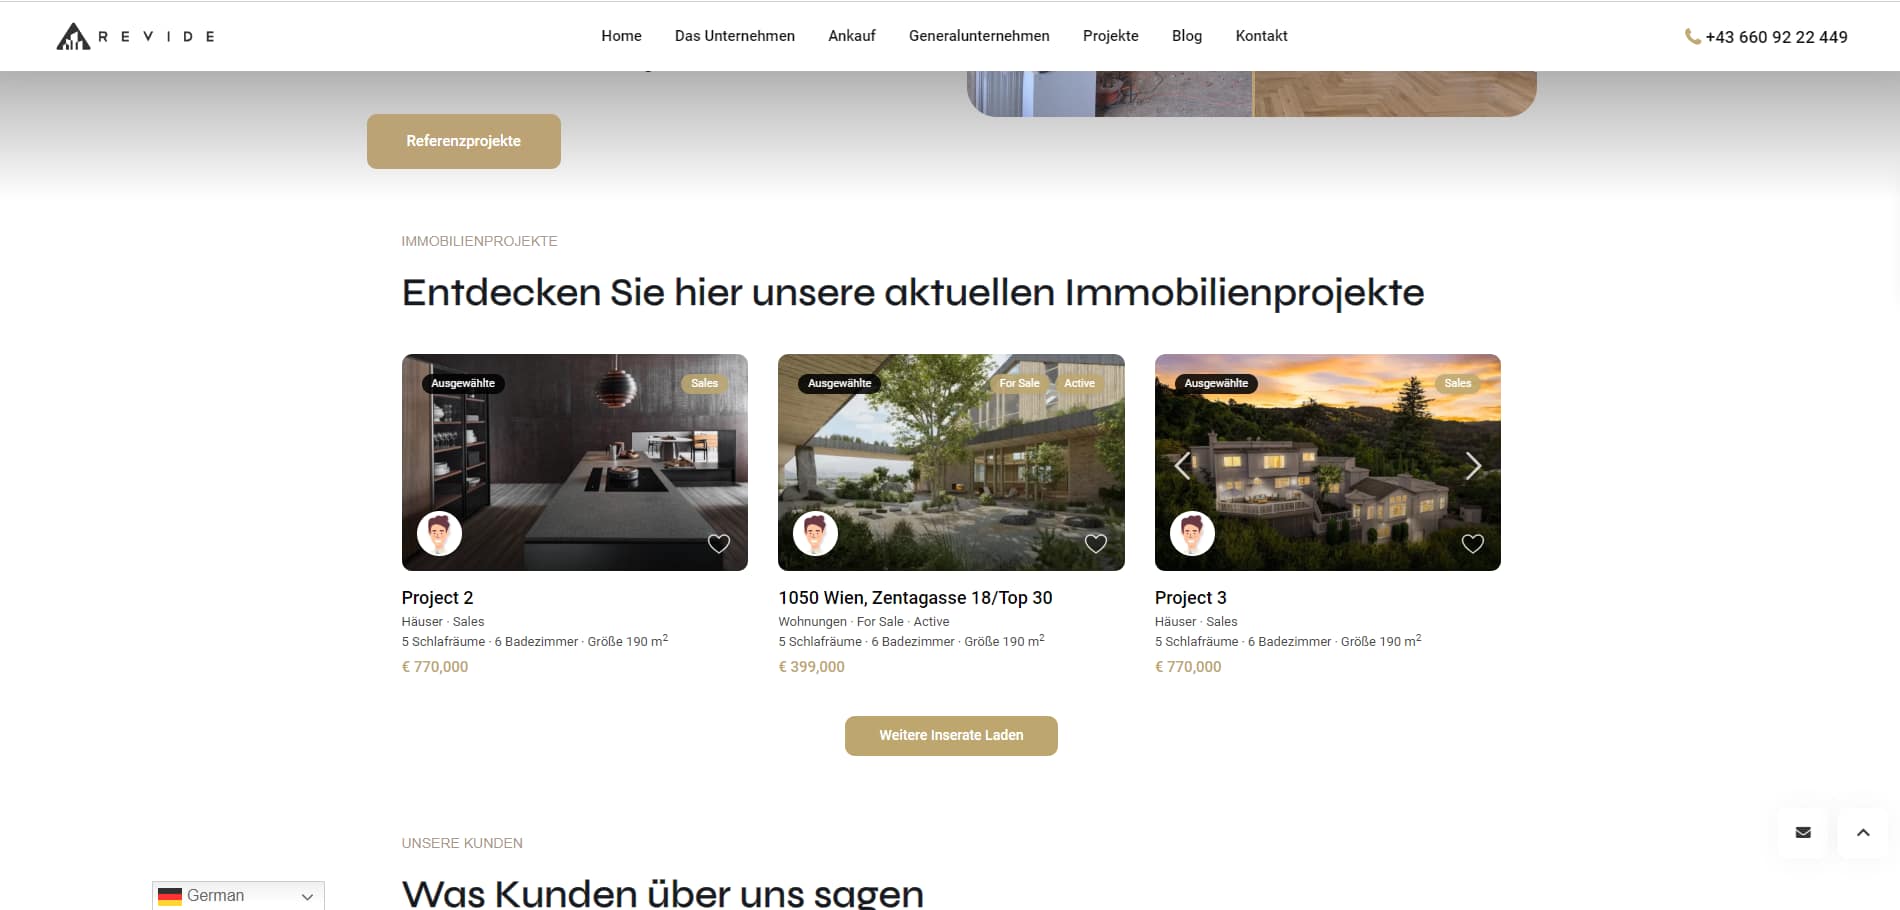Open 1050 Wien, Zentagasse 18/Top 30 title link

tap(915, 598)
